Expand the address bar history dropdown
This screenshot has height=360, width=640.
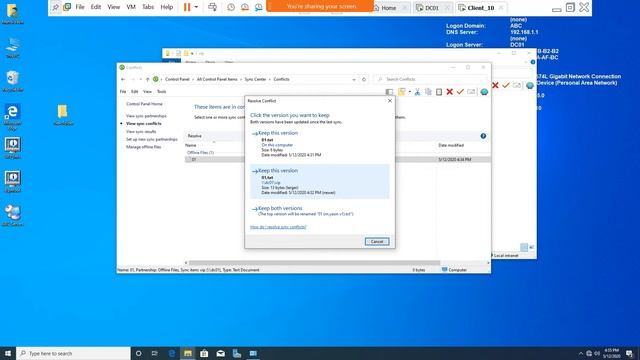point(354,80)
